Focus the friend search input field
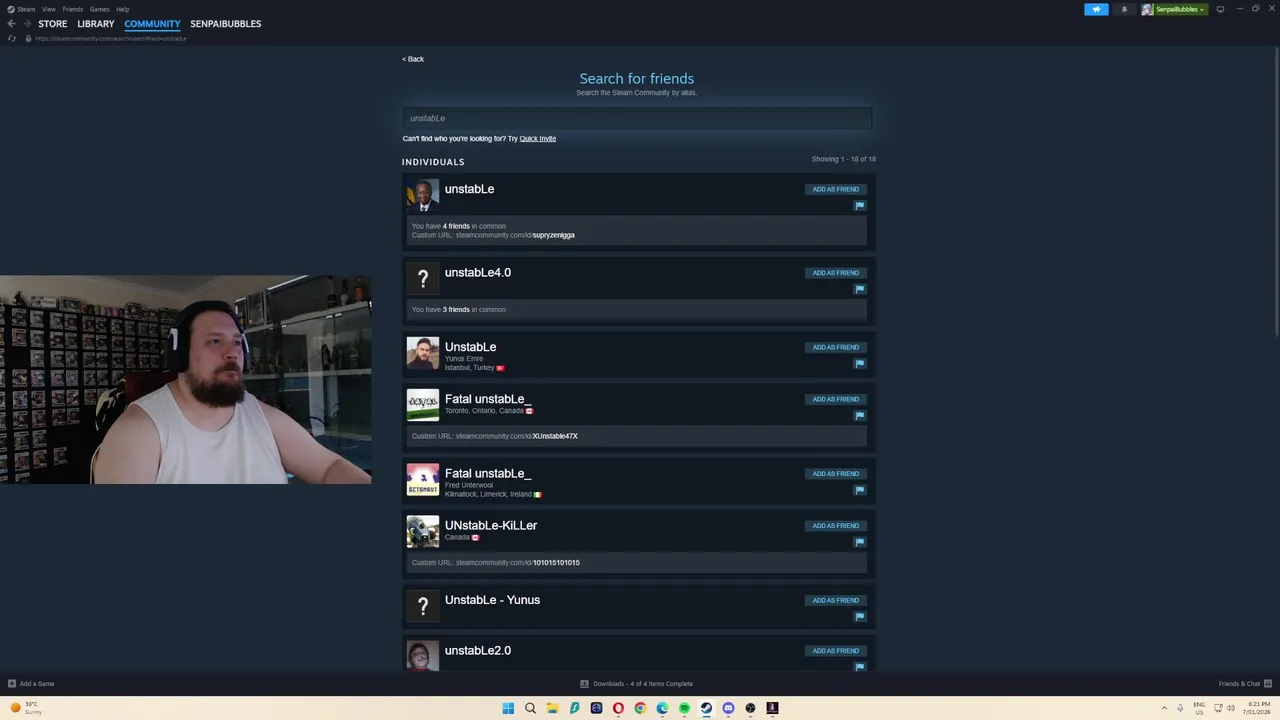This screenshot has height=720, width=1280. [637, 118]
